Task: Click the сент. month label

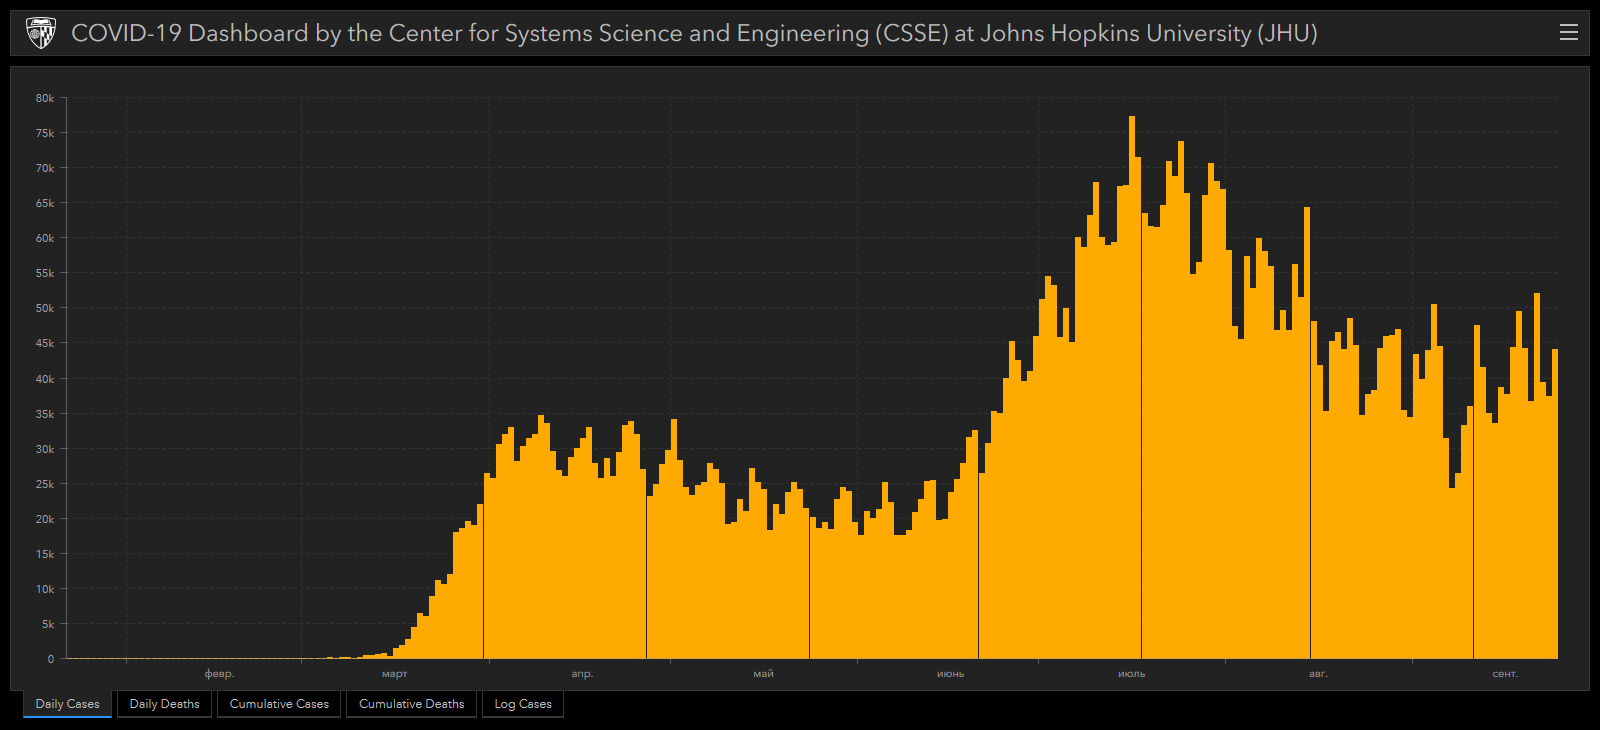Action: (x=1505, y=674)
